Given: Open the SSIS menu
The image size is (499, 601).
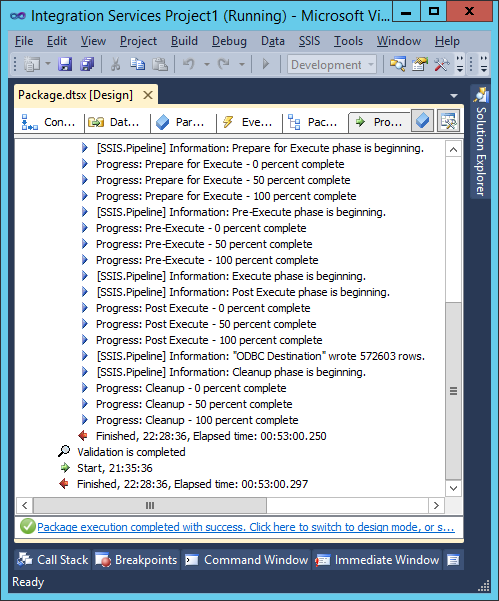Looking at the screenshot, I should tap(309, 41).
